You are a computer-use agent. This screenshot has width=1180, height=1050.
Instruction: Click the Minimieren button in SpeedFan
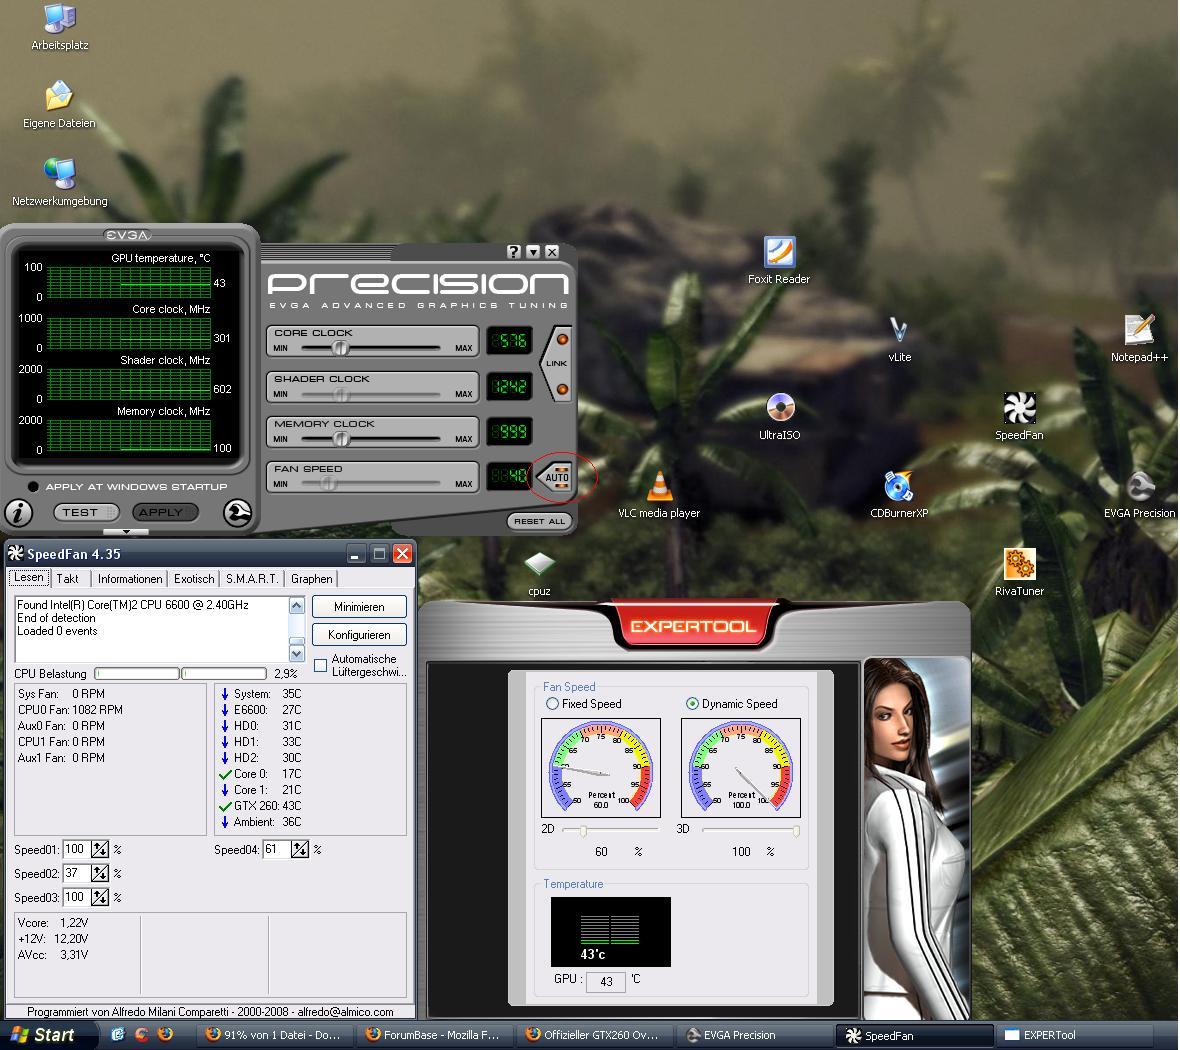pyautogui.click(x=359, y=607)
